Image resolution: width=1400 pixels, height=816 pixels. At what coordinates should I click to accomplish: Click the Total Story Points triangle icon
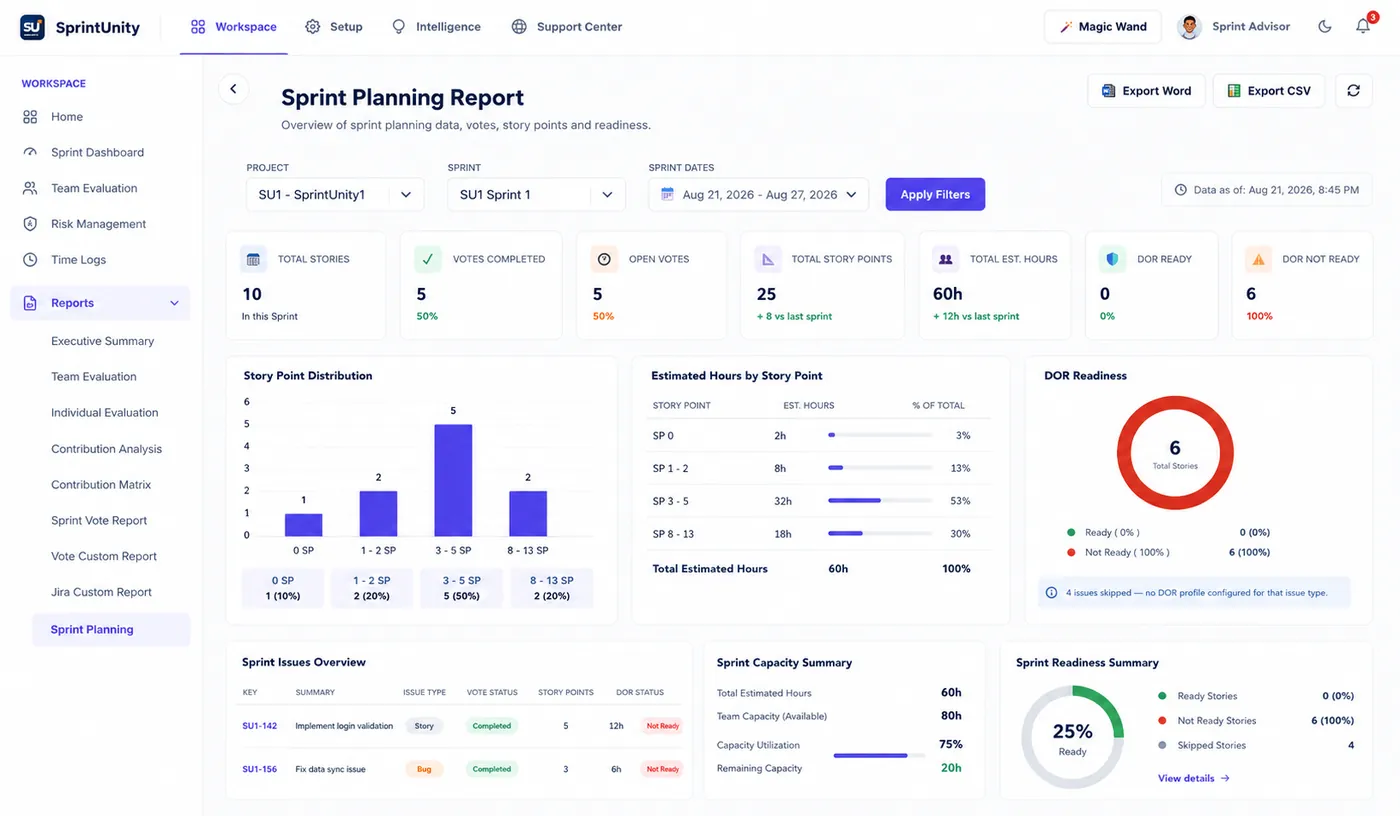pos(768,259)
